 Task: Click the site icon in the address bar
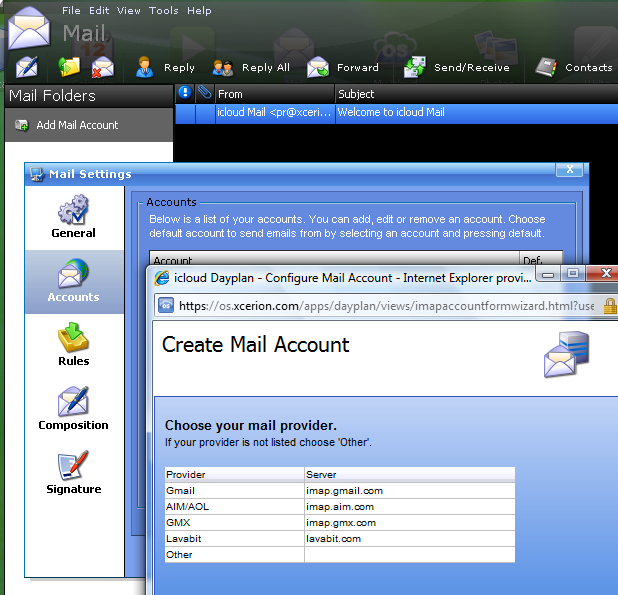pyautogui.click(x=166, y=306)
